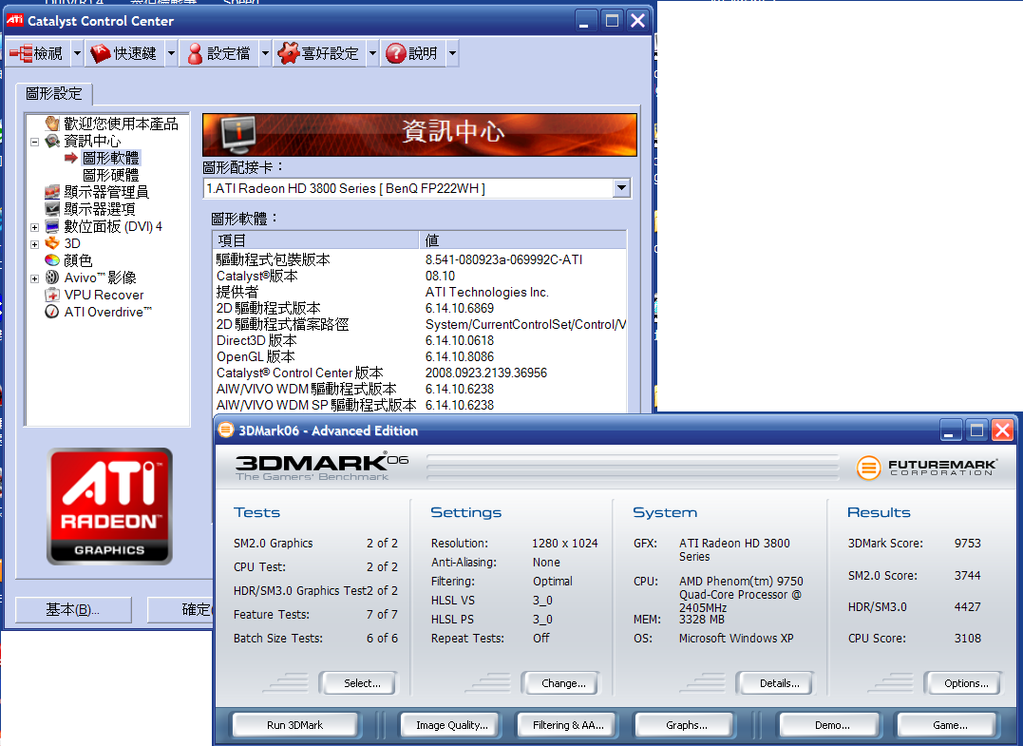Select the 圖形設定 tab

[x=54, y=94]
